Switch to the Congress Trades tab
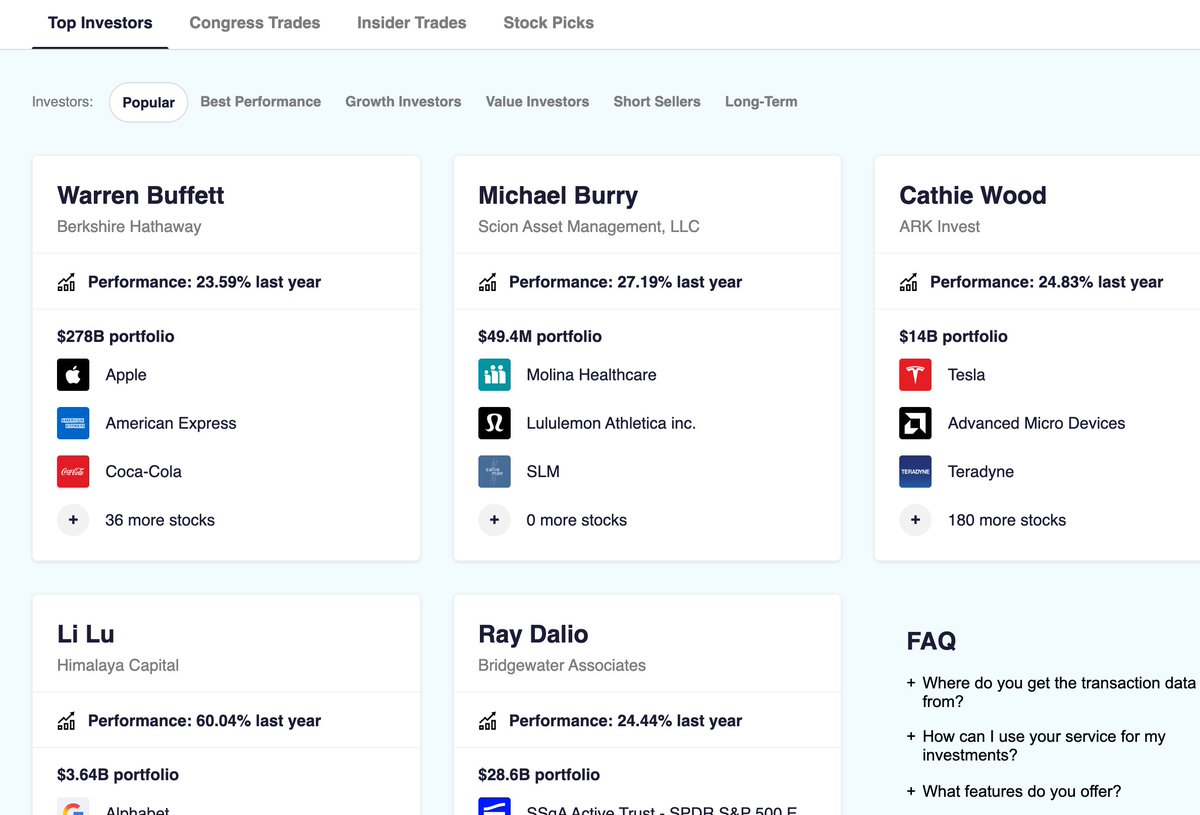Viewport: 1200px width, 815px height. click(255, 22)
